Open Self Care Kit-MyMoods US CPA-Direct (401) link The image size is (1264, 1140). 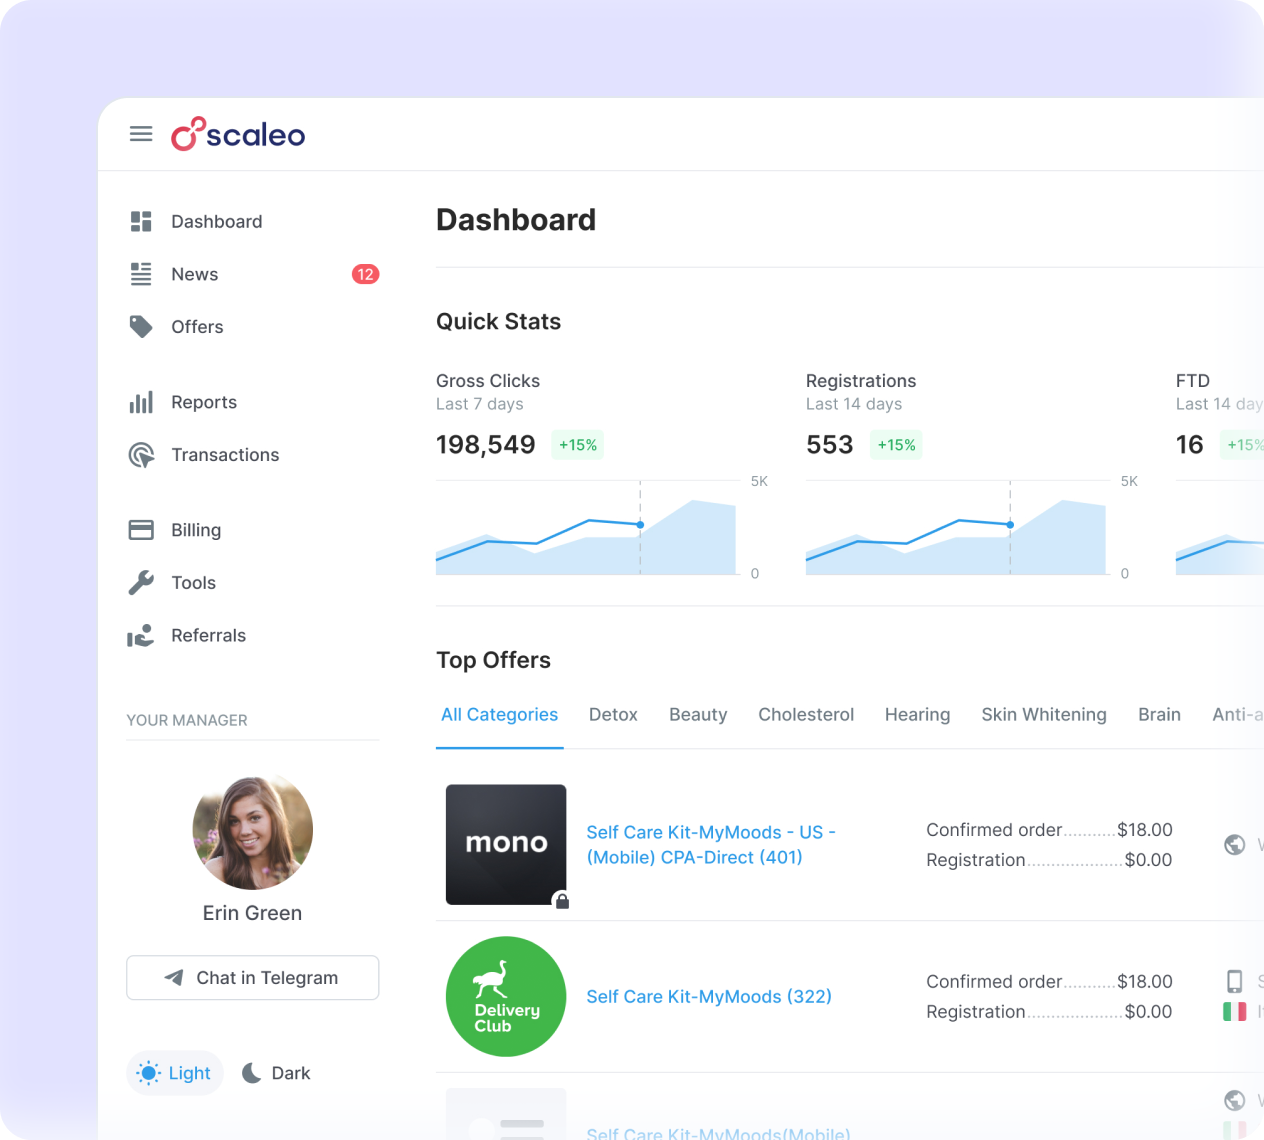711,845
